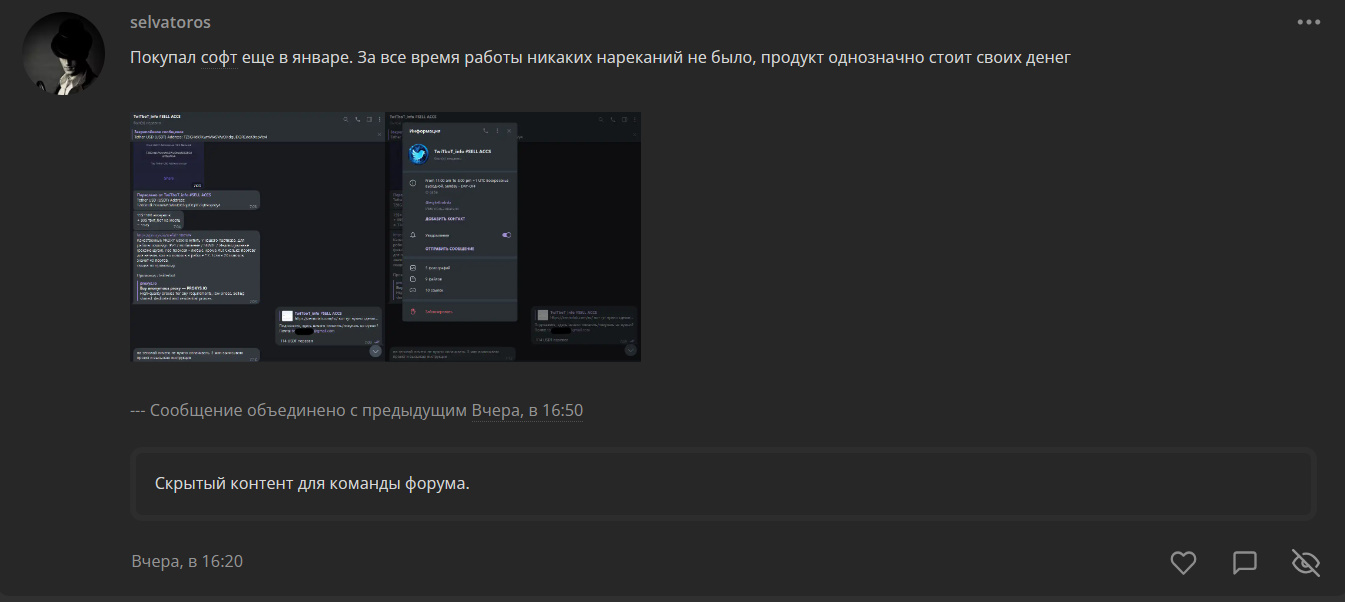Open the dotted-underlined word софт

click(x=219, y=58)
